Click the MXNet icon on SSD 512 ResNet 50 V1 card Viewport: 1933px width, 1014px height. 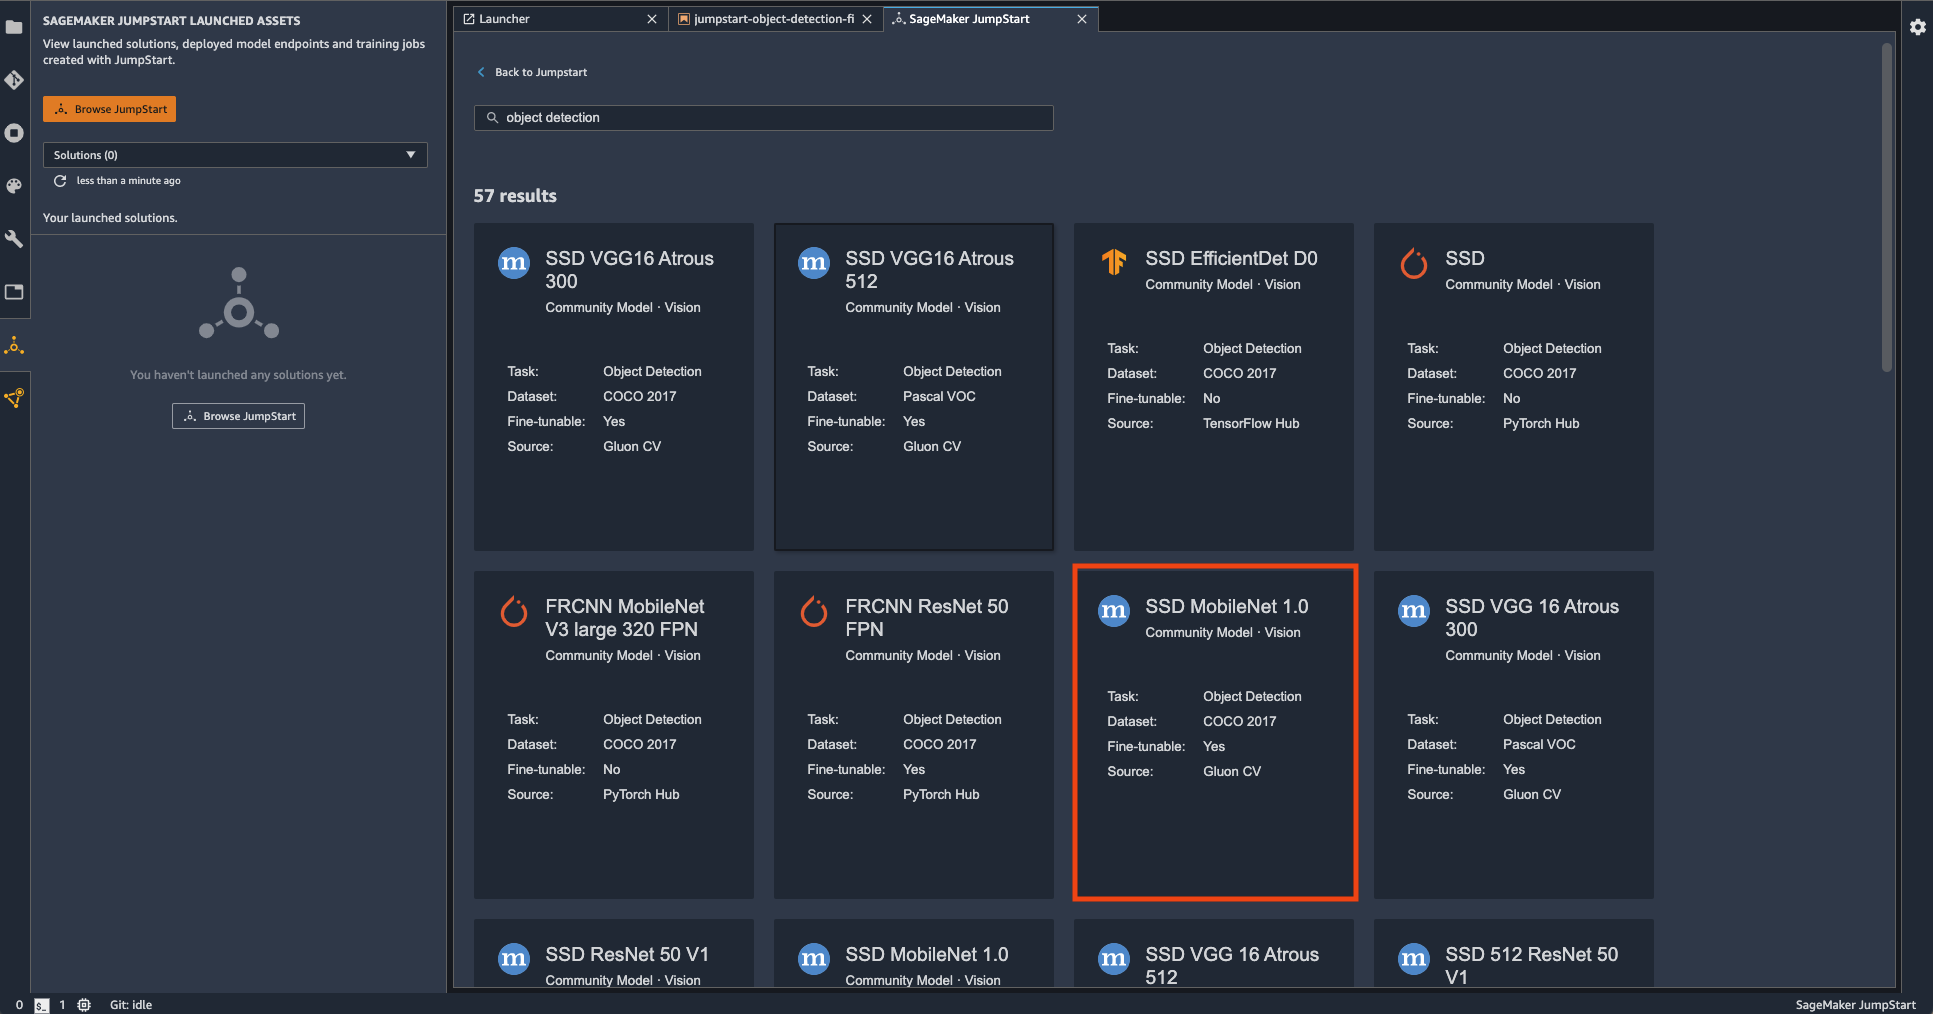(x=1414, y=959)
